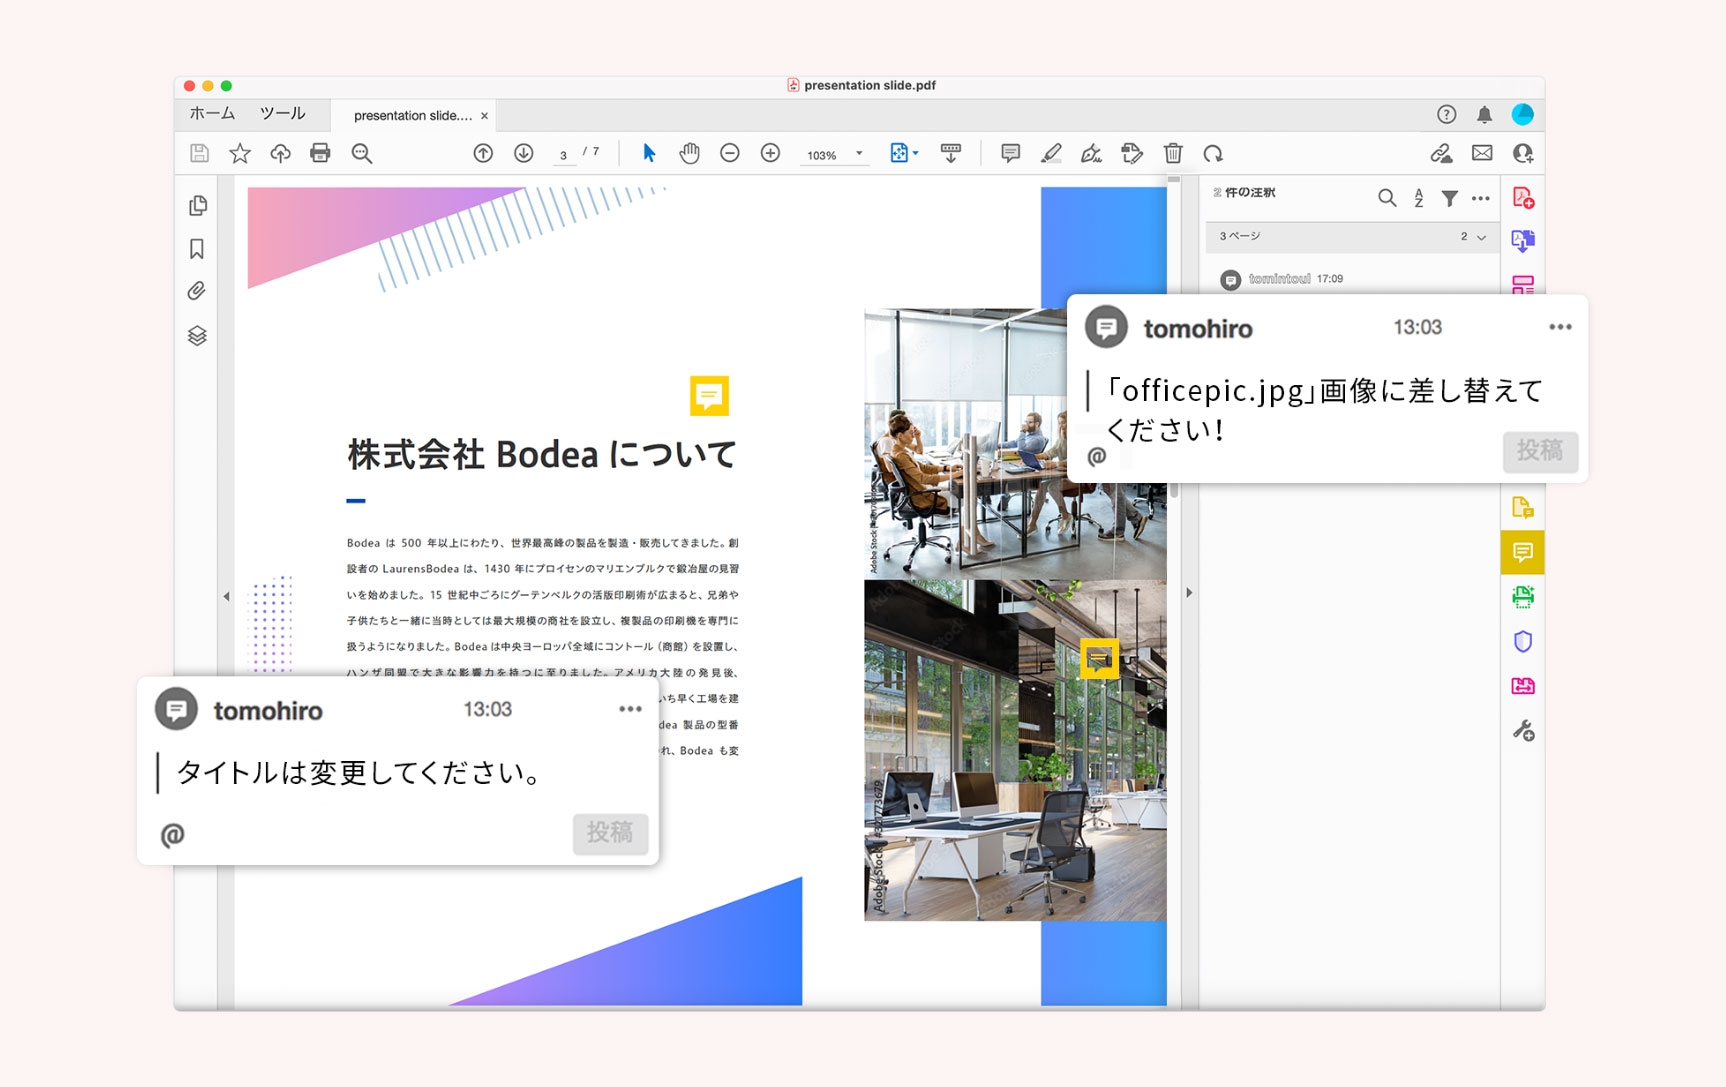Open the stamp tool
This screenshot has height=1087, width=1726.
[1132, 153]
